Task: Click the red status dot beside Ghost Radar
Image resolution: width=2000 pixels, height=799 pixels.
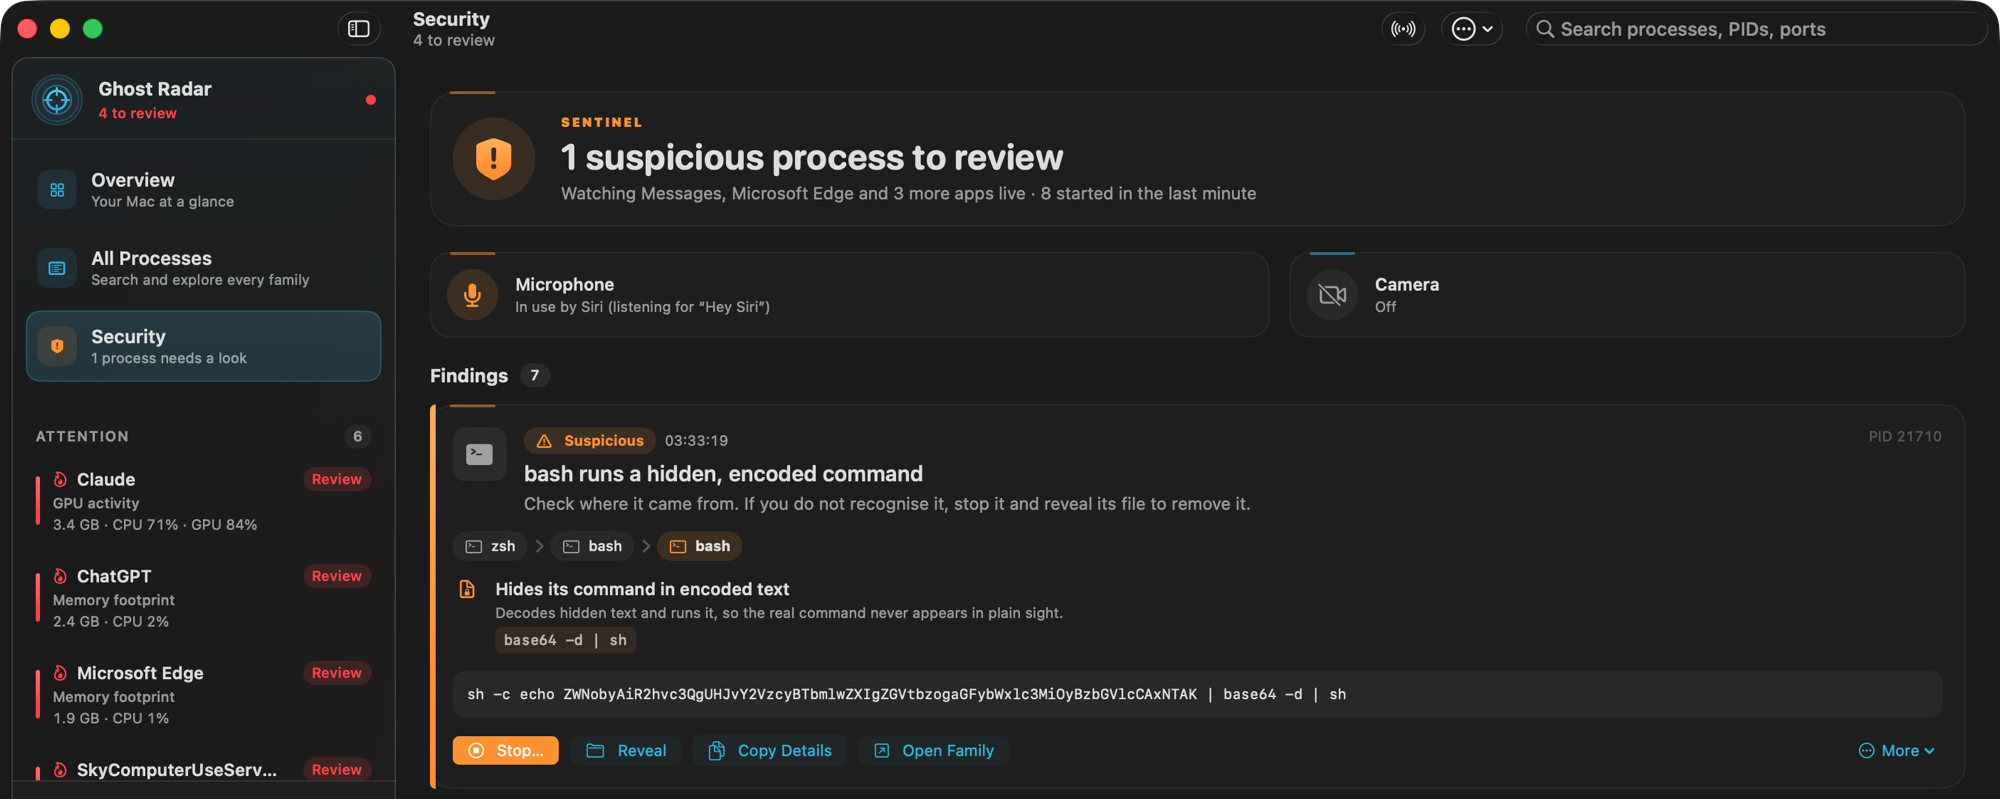Action: click(x=371, y=100)
